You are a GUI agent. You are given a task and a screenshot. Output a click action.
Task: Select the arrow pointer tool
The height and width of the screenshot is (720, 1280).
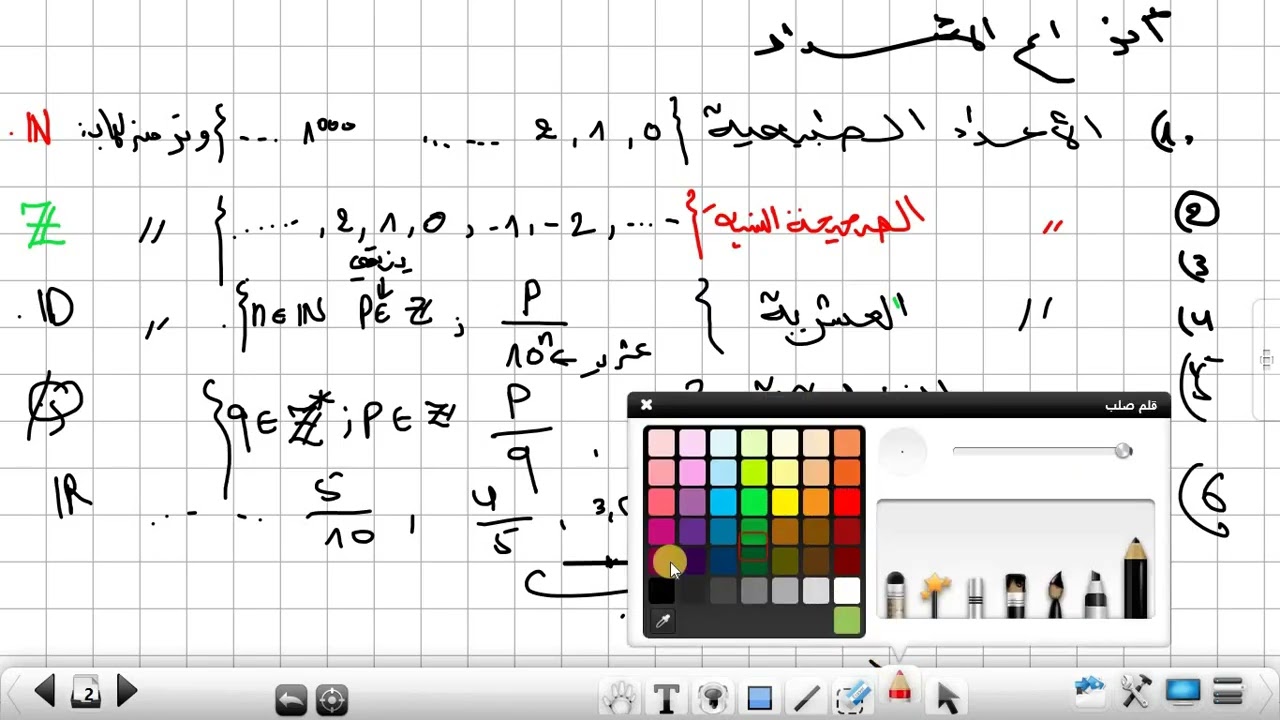tap(947, 696)
